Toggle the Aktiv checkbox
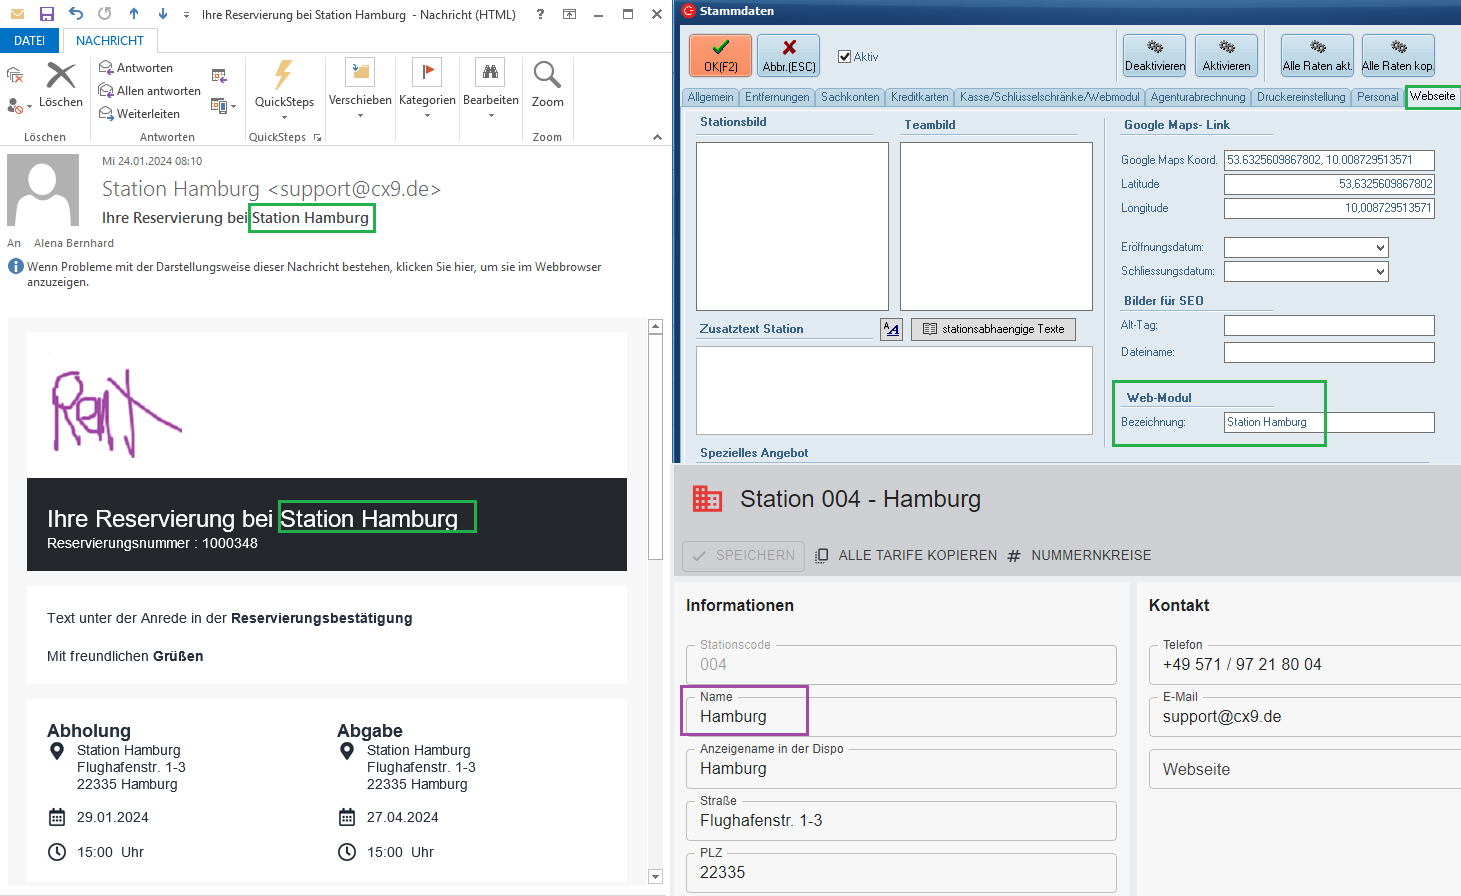 [x=844, y=57]
